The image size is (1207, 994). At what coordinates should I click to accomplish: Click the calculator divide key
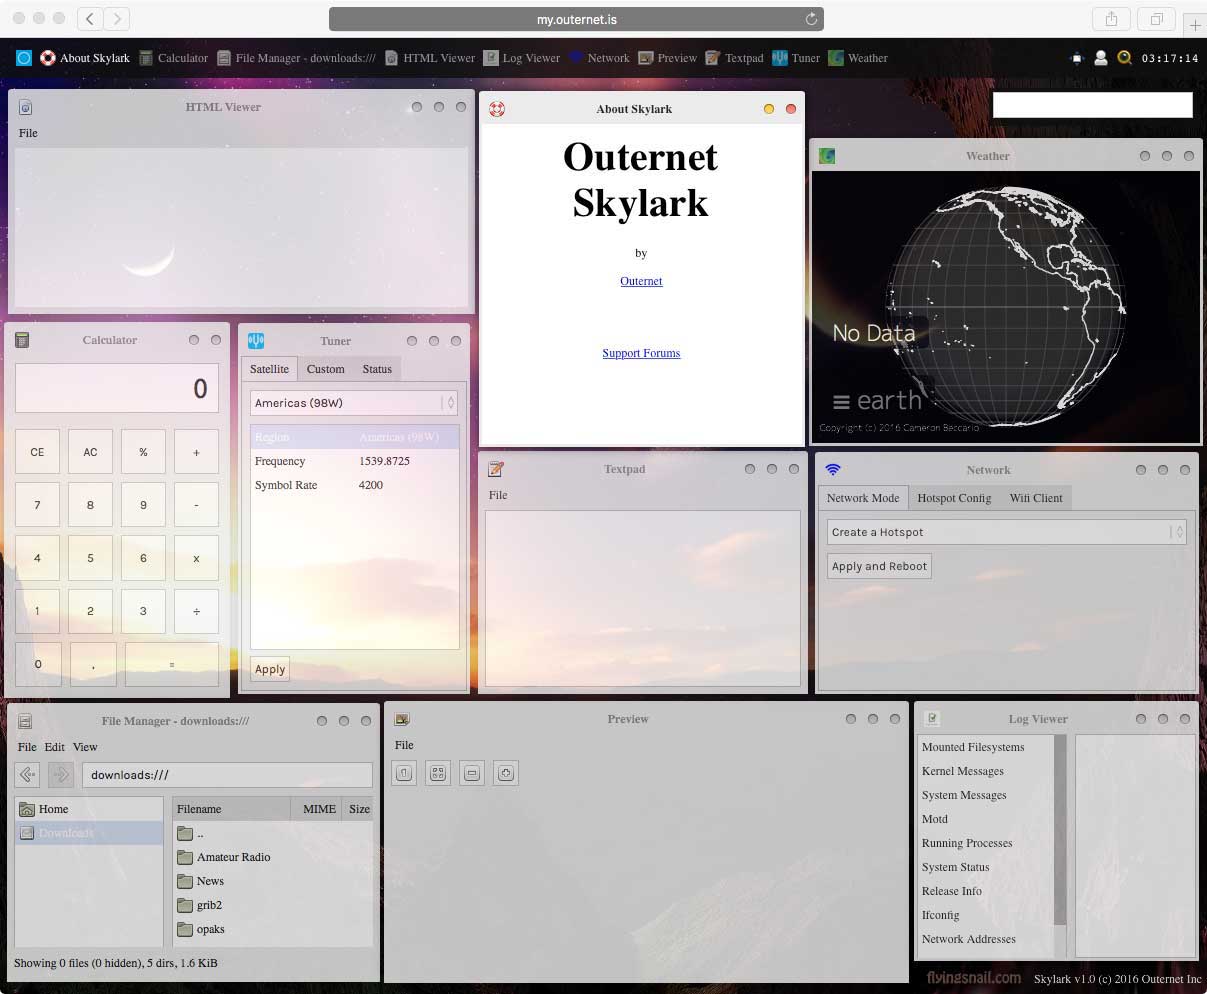(196, 611)
